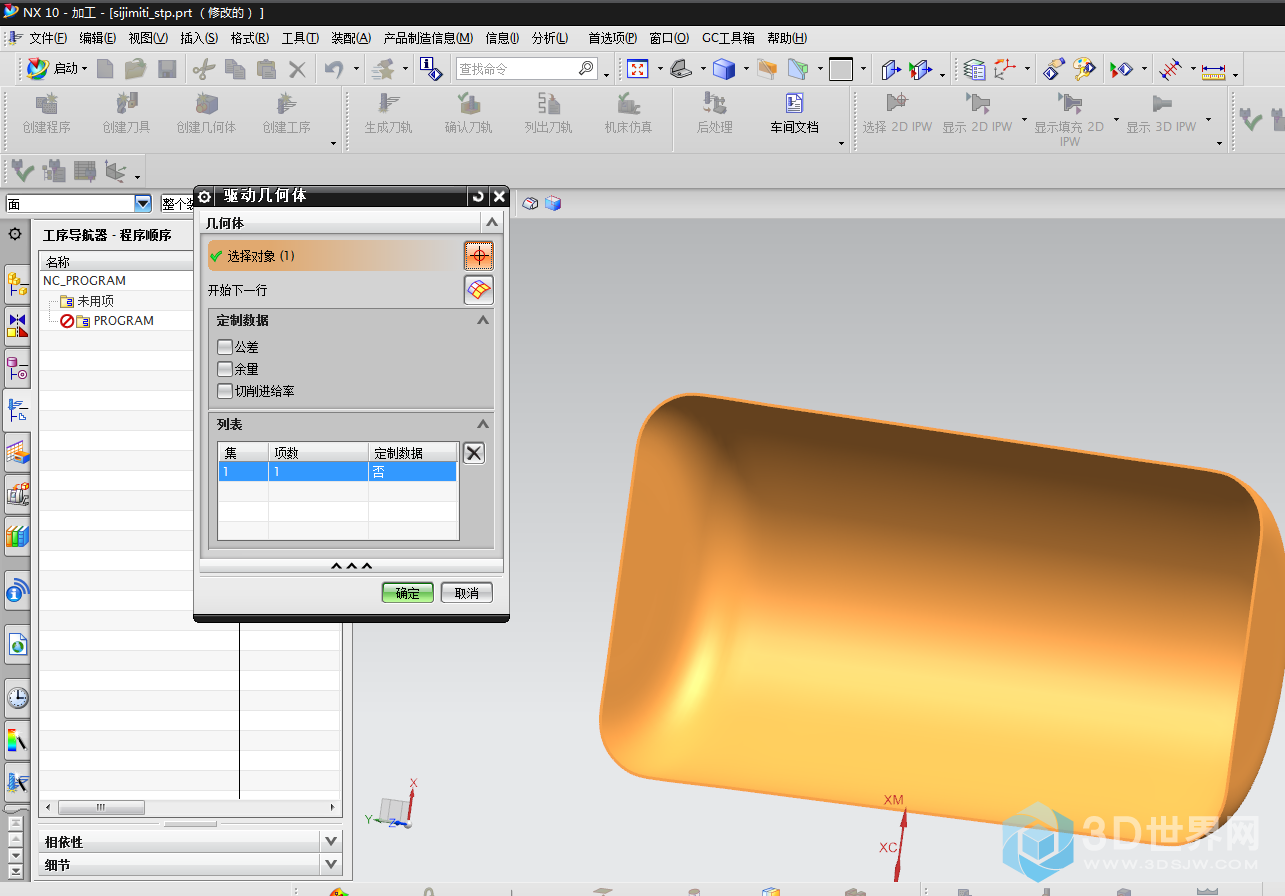
Task: Open the 视图(V) menu
Action: (x=148, y=38)
